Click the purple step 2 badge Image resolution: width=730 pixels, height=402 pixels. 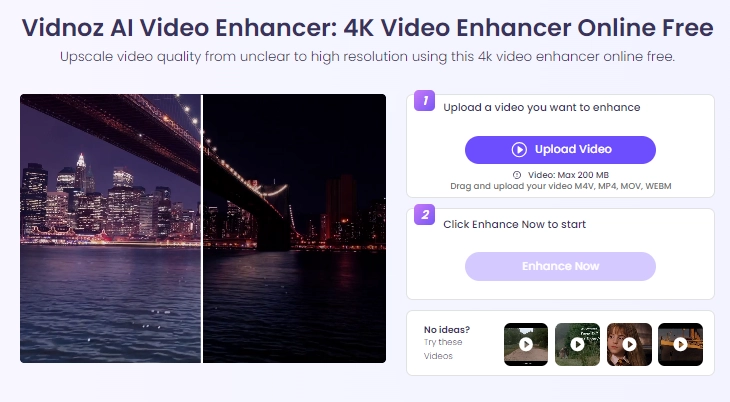(x=425, y=215)
